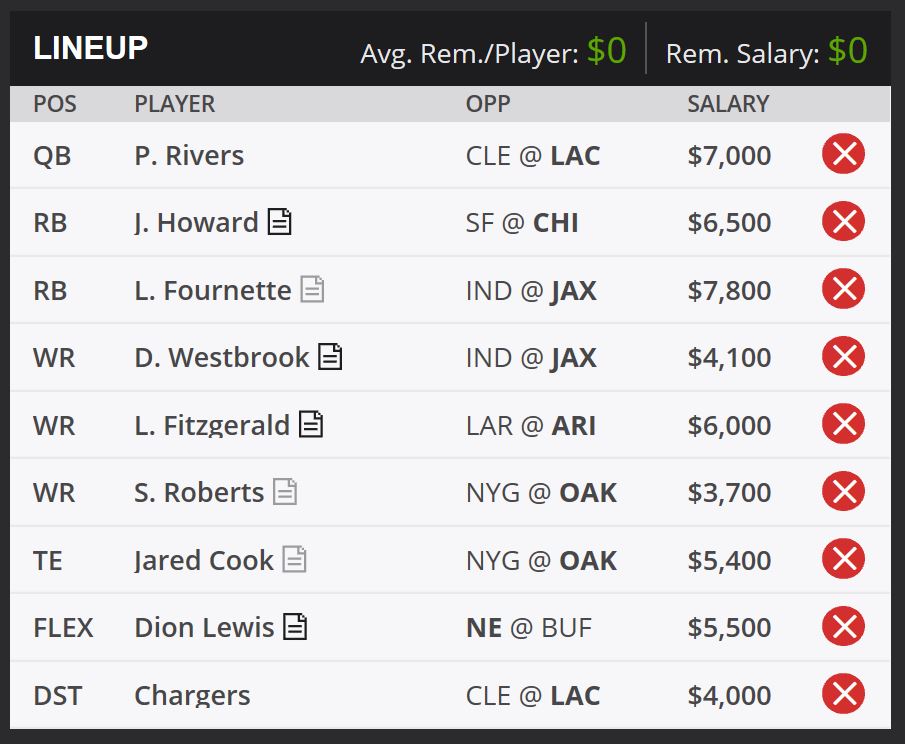The image size is (905, 744).
Task: Remove L. Fournette with red X button
Action: tap(843, 289)
